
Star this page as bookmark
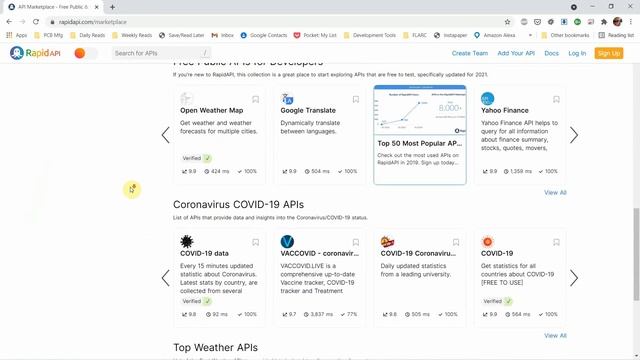[507, 22]
